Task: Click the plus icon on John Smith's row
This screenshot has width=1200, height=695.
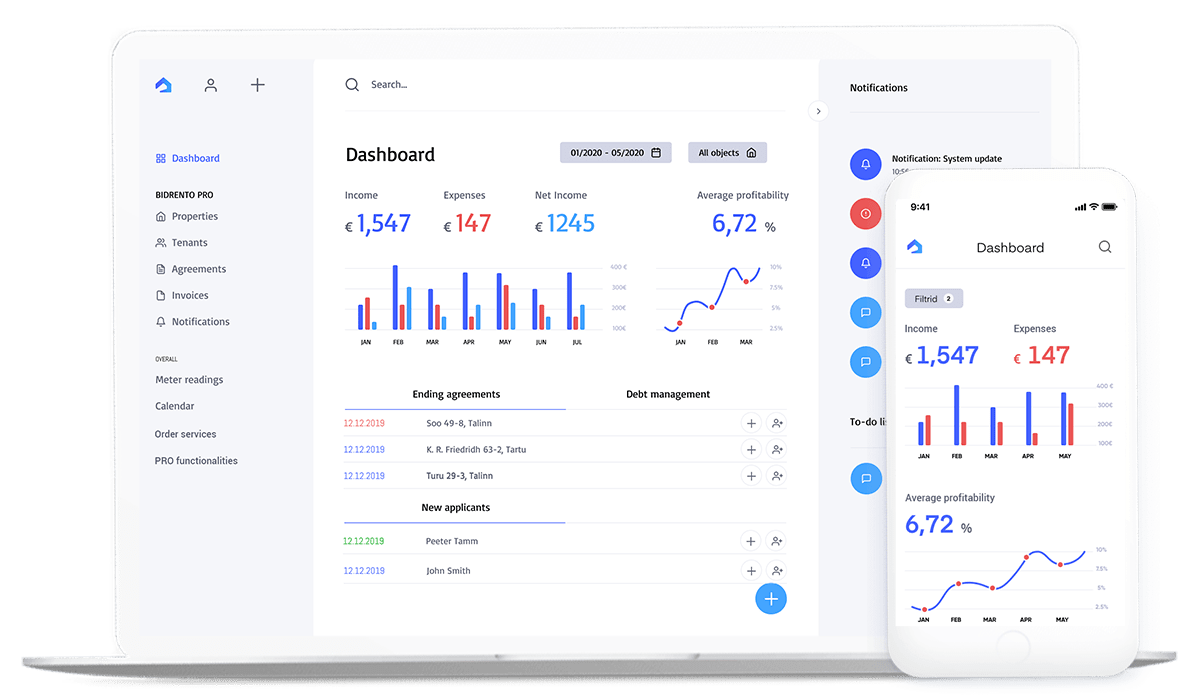Action: [751, 570]
